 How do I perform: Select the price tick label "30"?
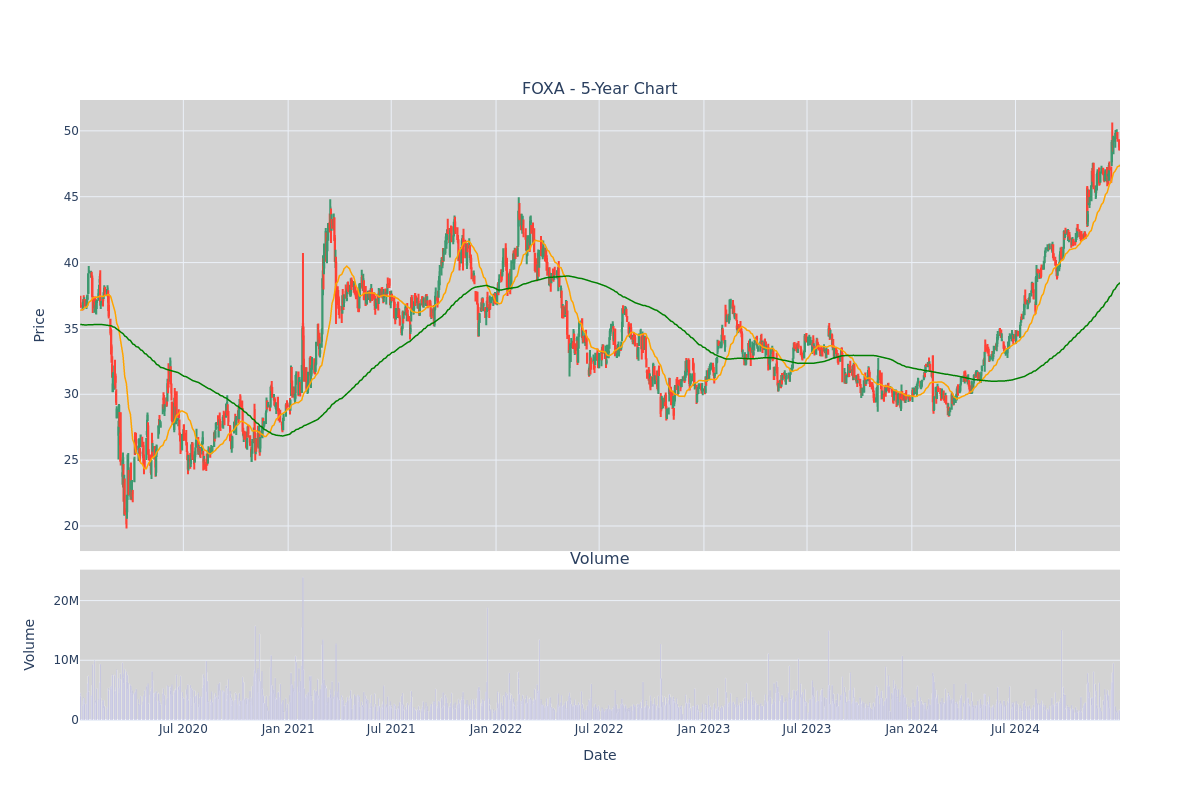tap(71, 394)
